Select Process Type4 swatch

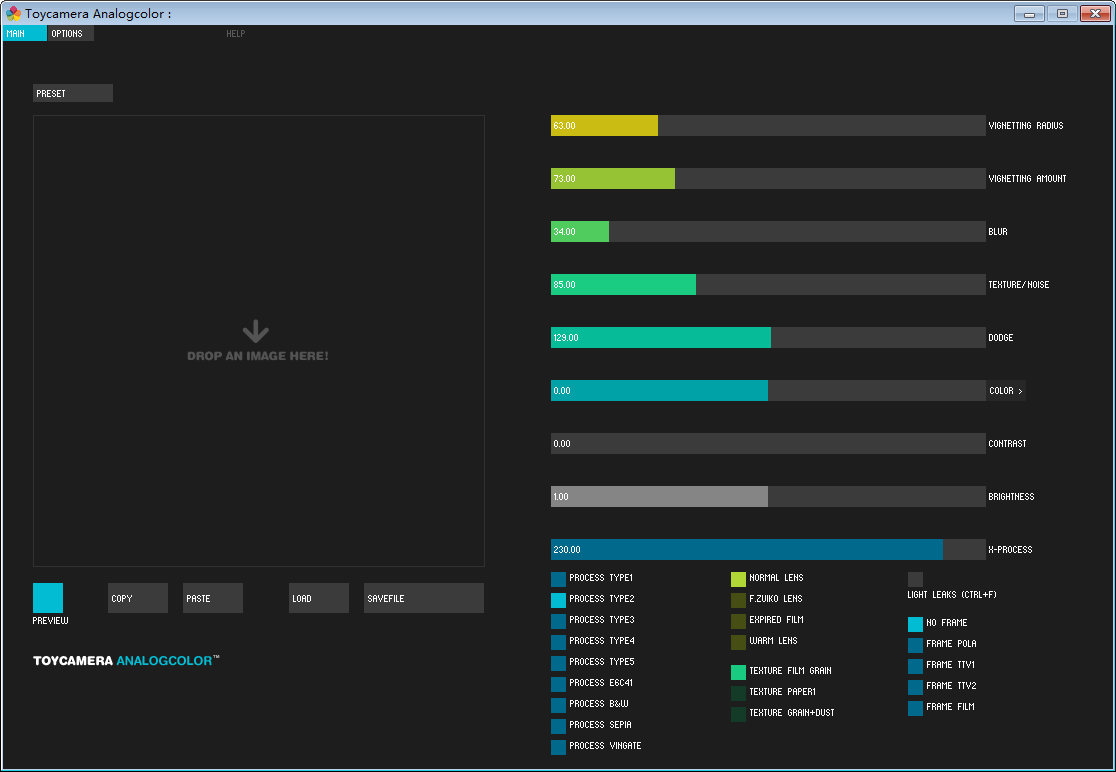point(559,642)
